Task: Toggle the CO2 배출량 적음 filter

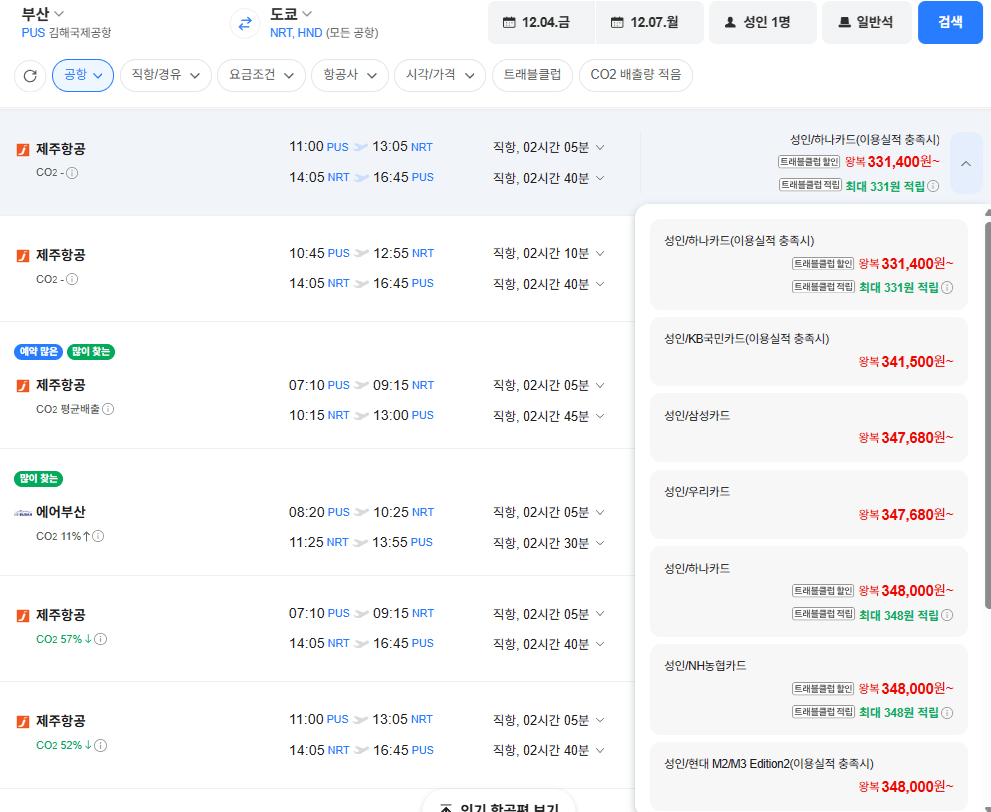Action: (636, 75)
